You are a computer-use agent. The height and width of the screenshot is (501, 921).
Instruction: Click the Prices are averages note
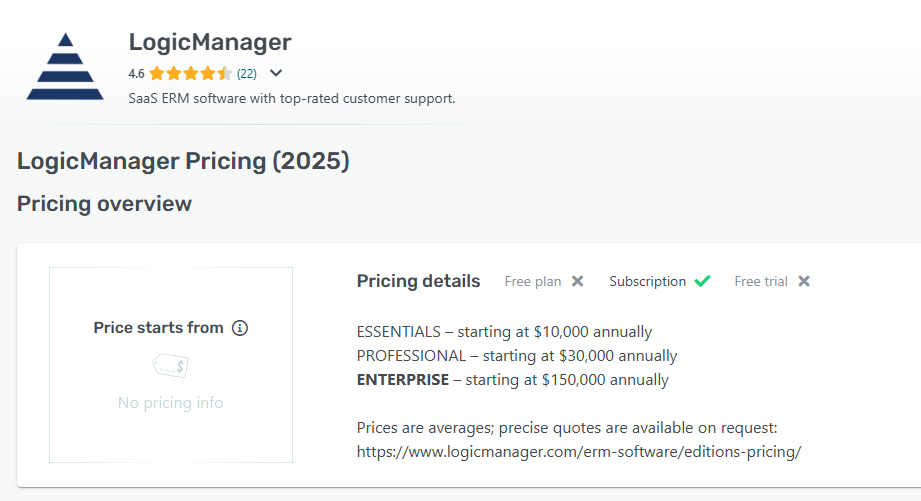click(x=567, y=428)
